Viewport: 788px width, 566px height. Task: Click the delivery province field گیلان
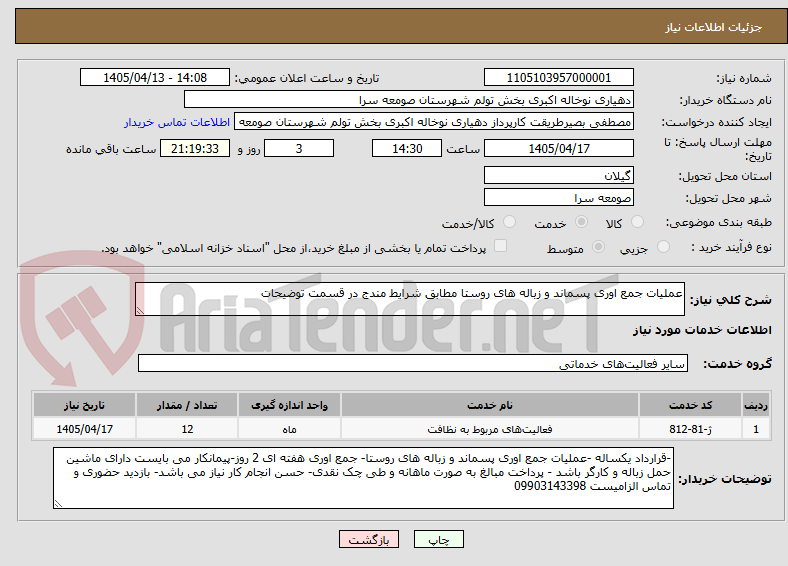[558, 175]
